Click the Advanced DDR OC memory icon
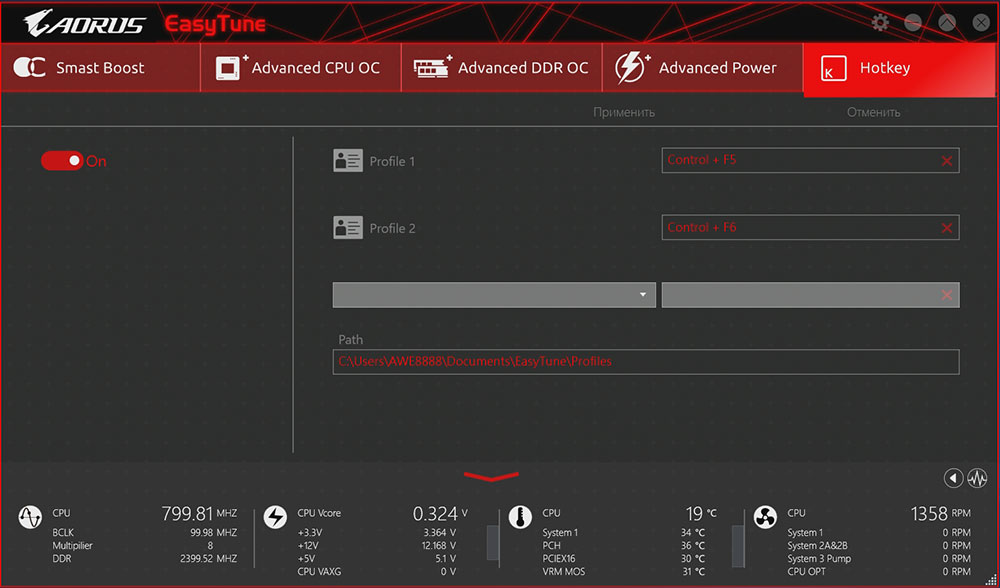 coord(432,68)
